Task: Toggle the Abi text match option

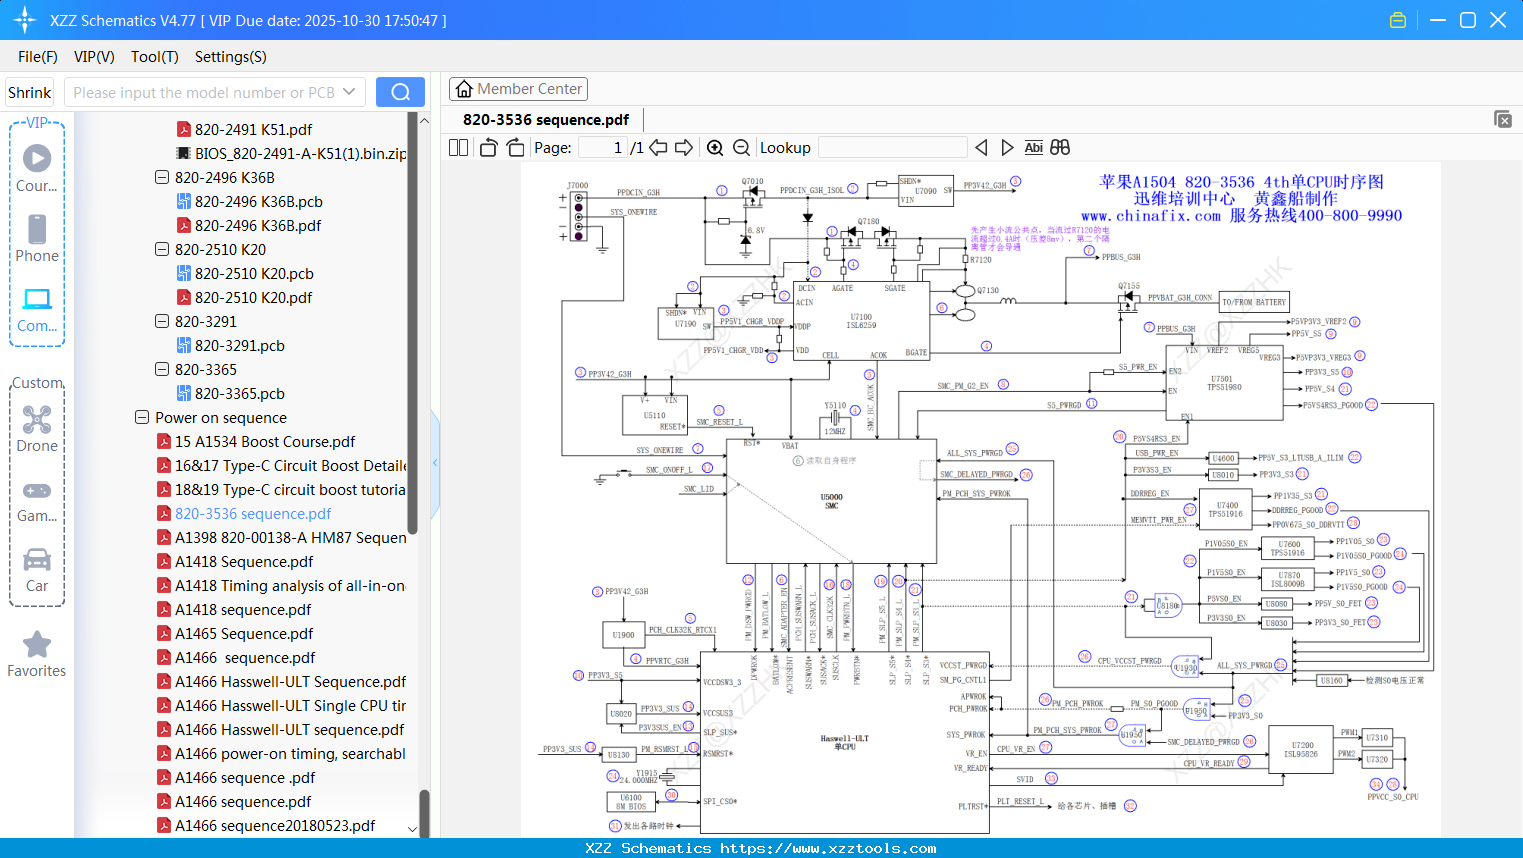Action: tap(1033, 148)
